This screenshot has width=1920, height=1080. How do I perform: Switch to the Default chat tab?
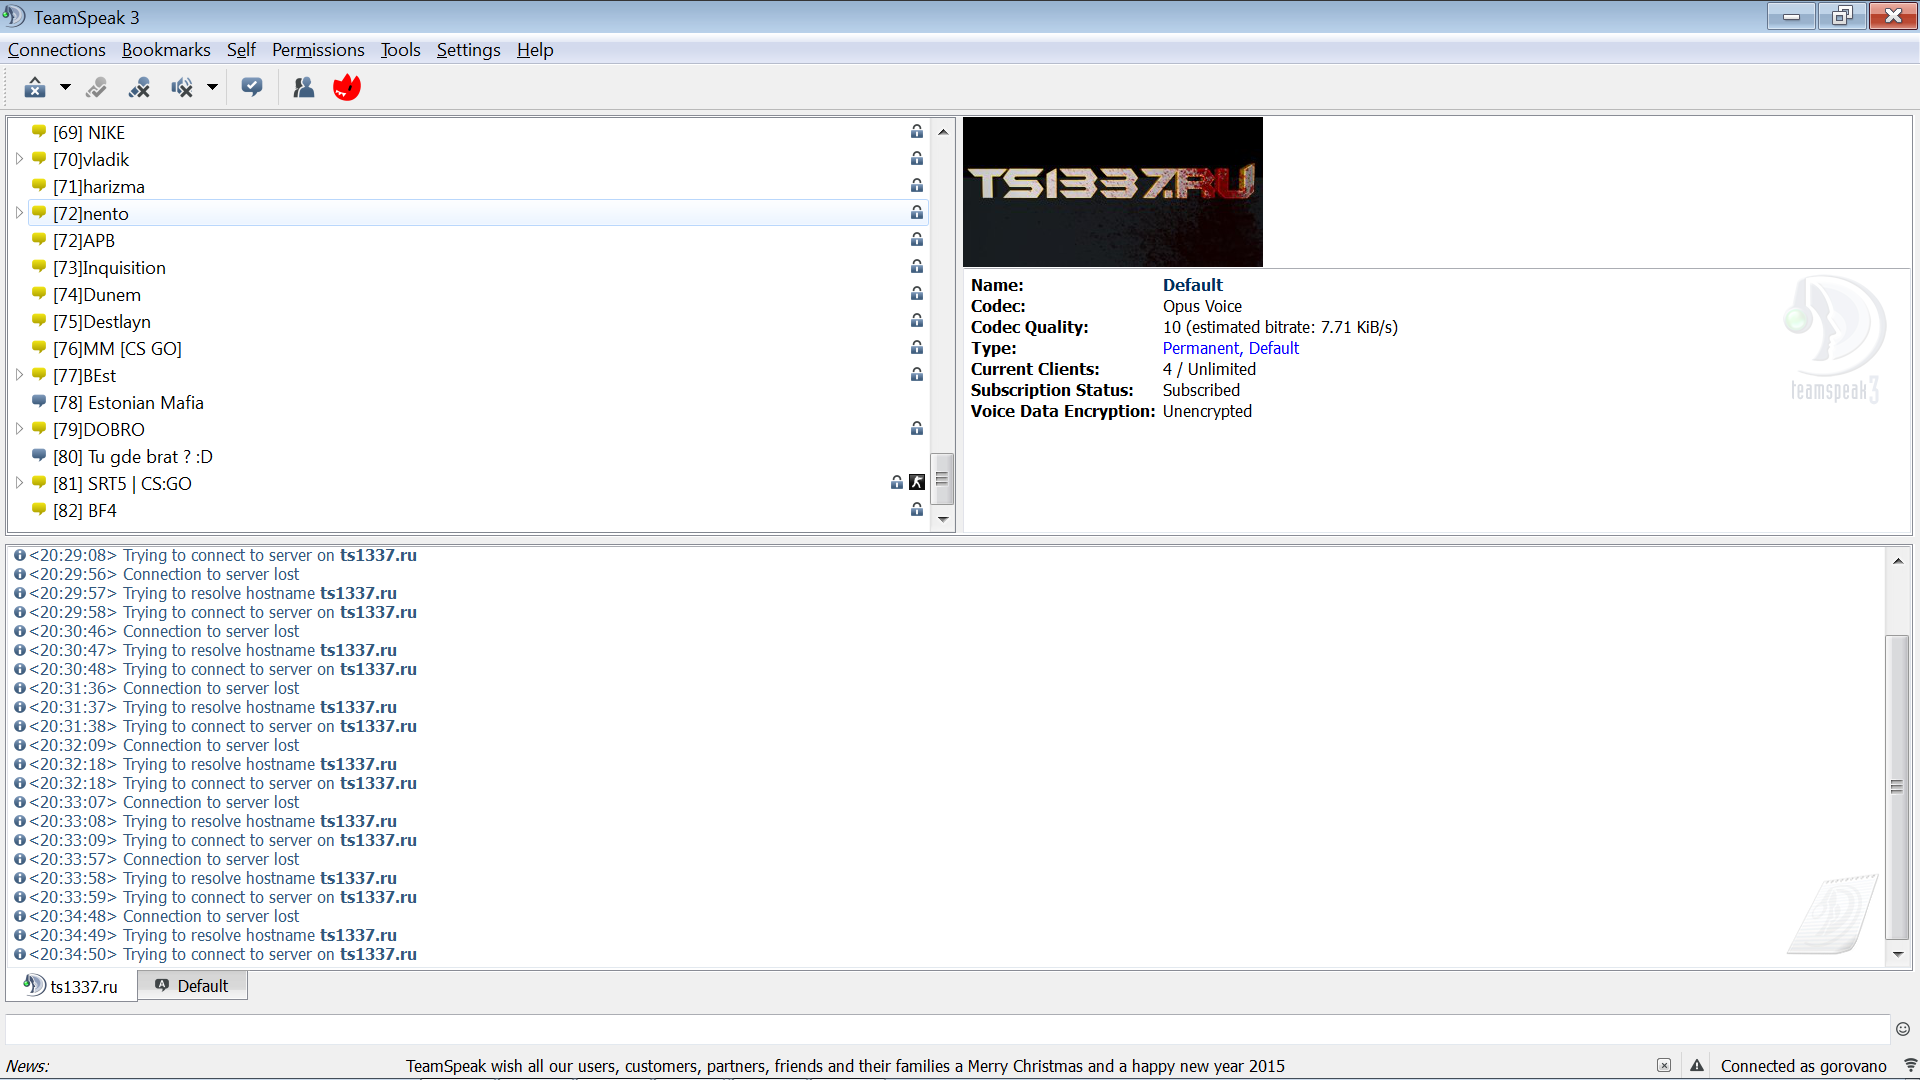click(x=192, y=986)
